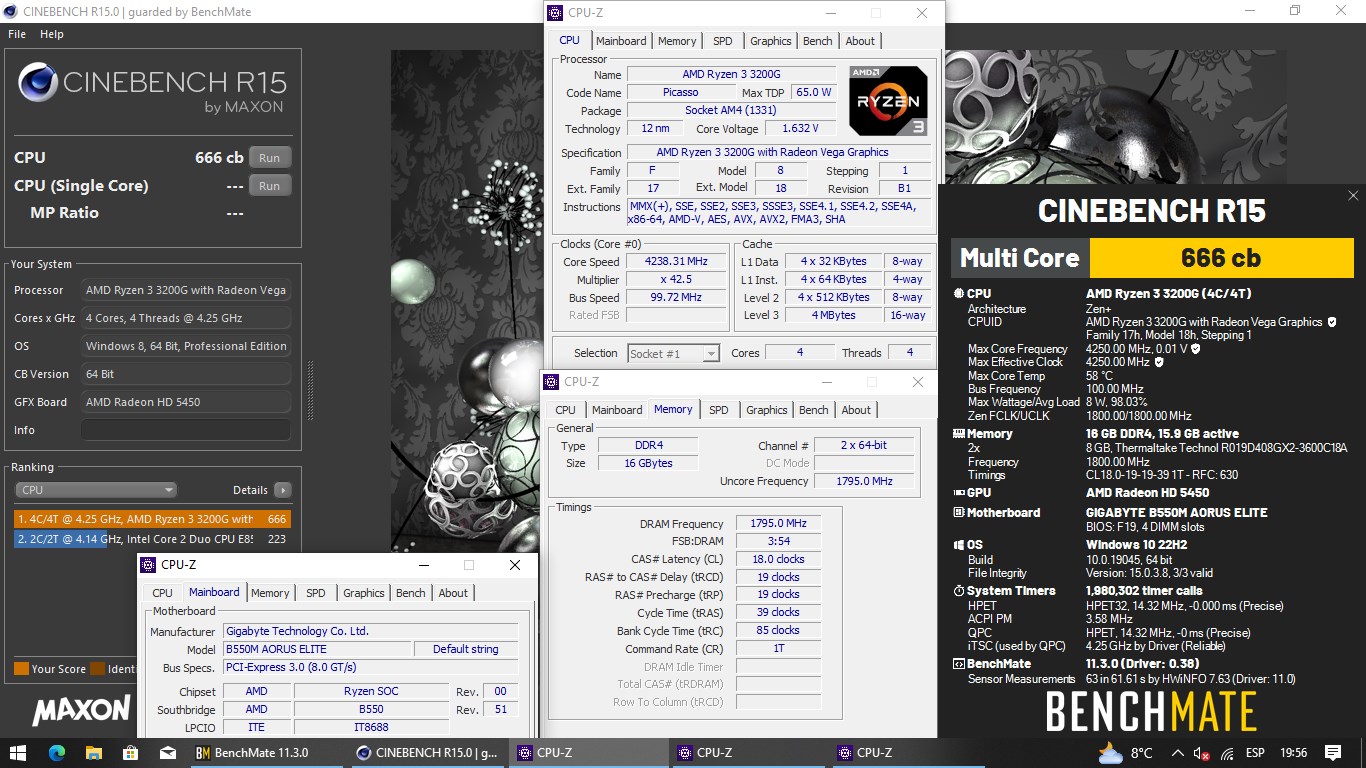Click CPU tab in the Memory timings CPU-Z window
1366x768 pixels.
coord(566,410)
